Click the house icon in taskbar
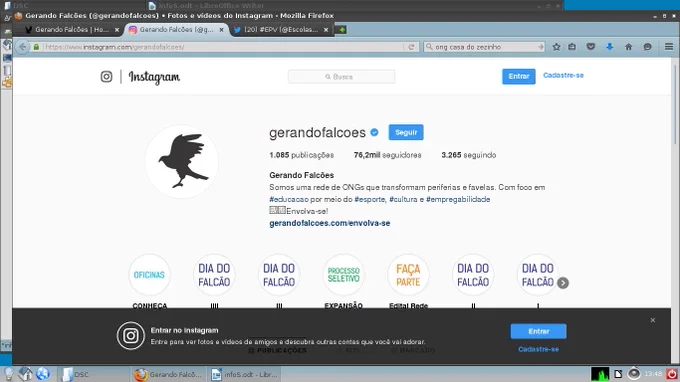 25,374
